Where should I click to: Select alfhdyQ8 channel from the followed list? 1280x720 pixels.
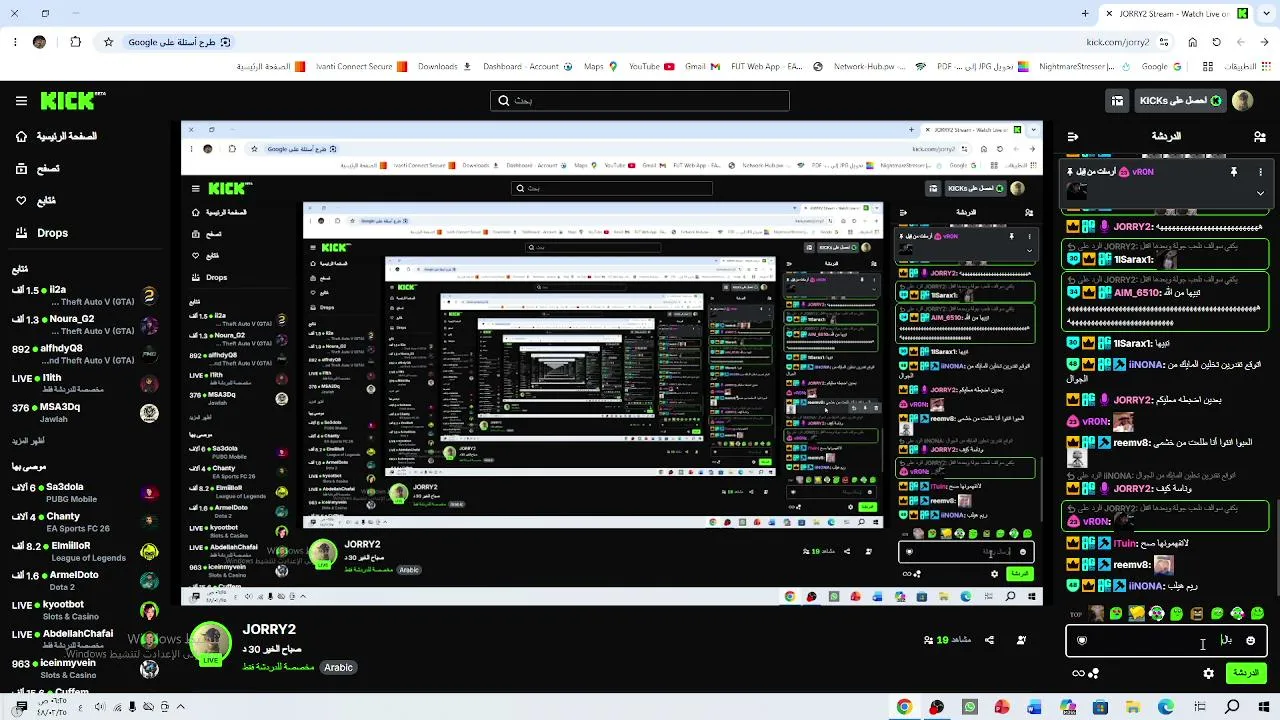[x=85, y=354]
